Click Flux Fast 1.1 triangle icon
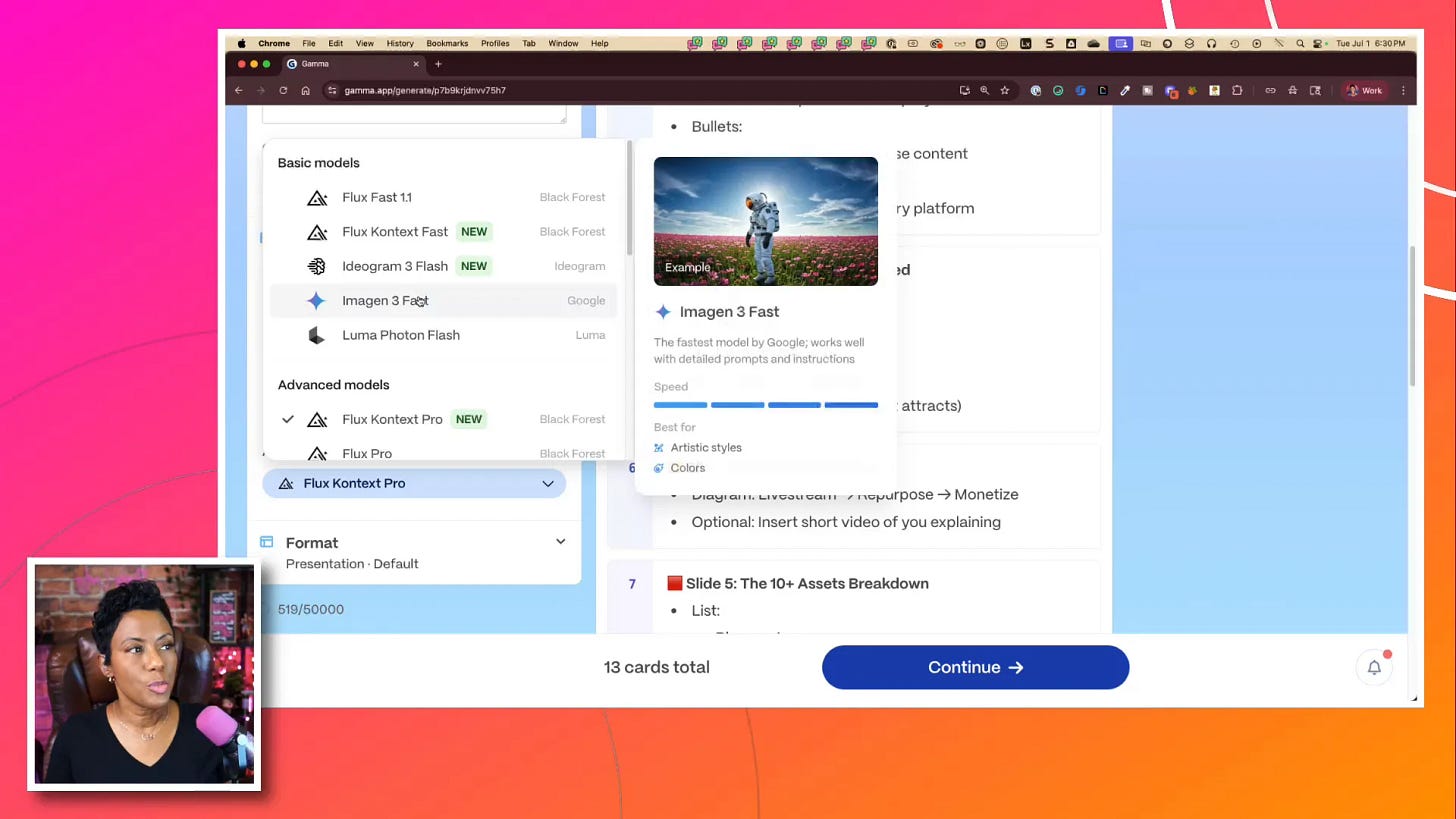 tap(317, 198)
